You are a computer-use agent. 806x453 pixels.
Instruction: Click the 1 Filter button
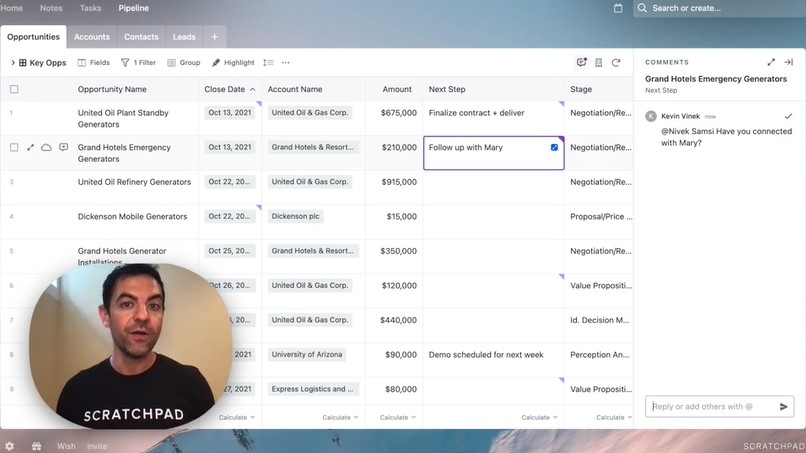(x=138, y=62)
